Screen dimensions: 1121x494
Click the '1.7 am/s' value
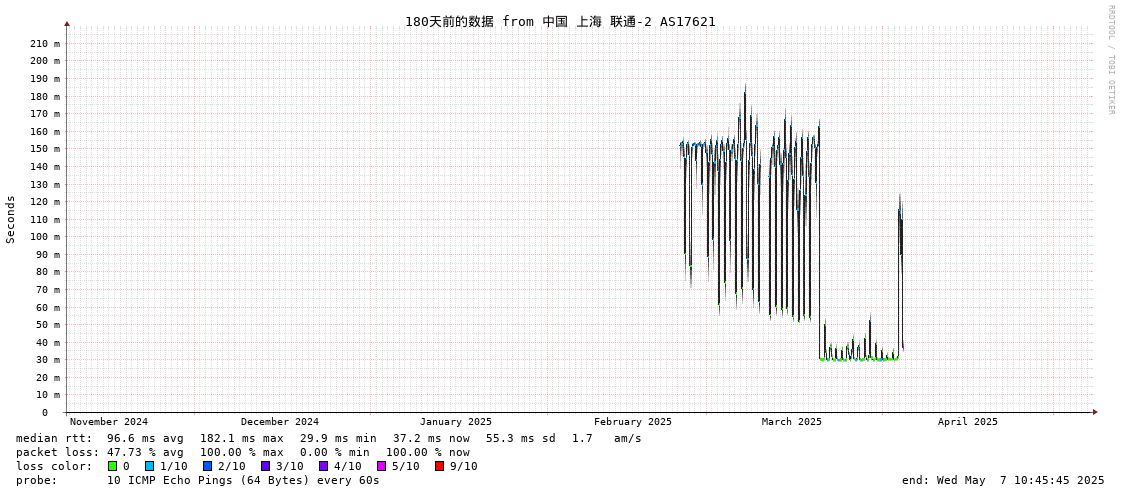[606, 438]
